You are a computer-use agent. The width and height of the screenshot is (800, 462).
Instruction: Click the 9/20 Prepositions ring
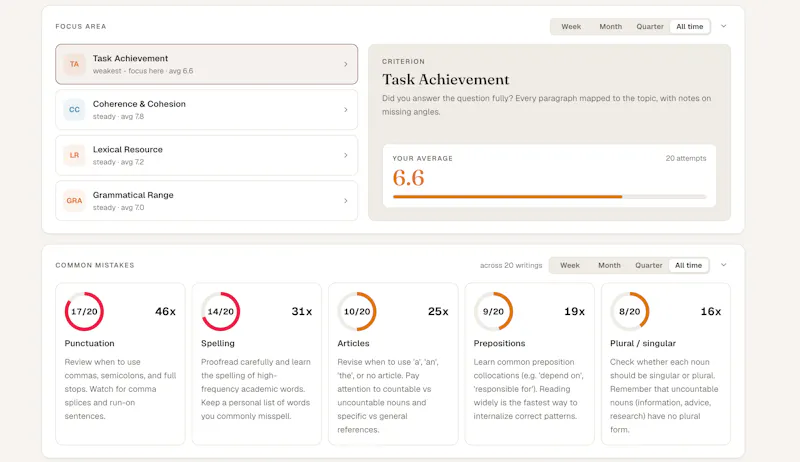pos(493,311)
